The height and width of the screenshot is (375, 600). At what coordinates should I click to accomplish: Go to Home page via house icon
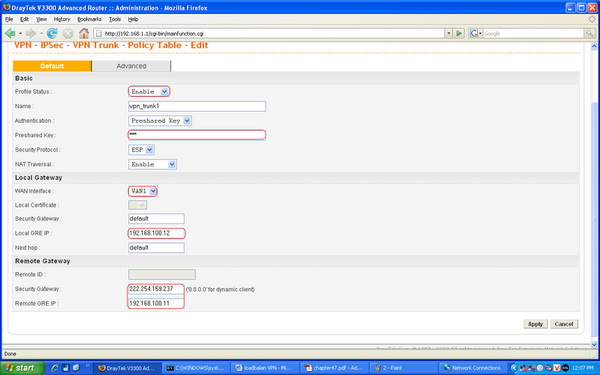click(84, 33)
